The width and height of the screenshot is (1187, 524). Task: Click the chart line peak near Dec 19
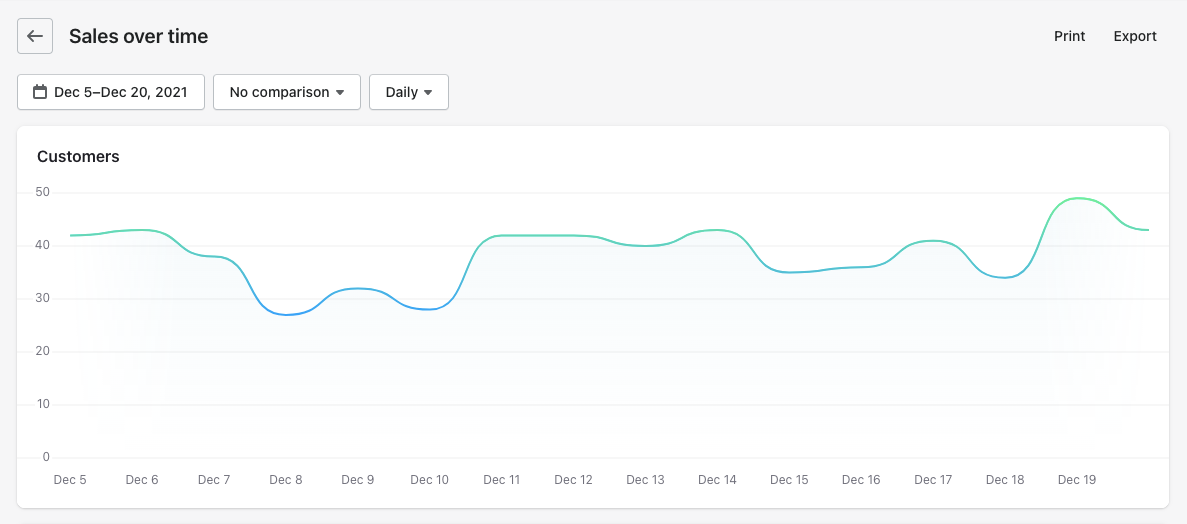pyautogui.click(x=1078, y=198)
